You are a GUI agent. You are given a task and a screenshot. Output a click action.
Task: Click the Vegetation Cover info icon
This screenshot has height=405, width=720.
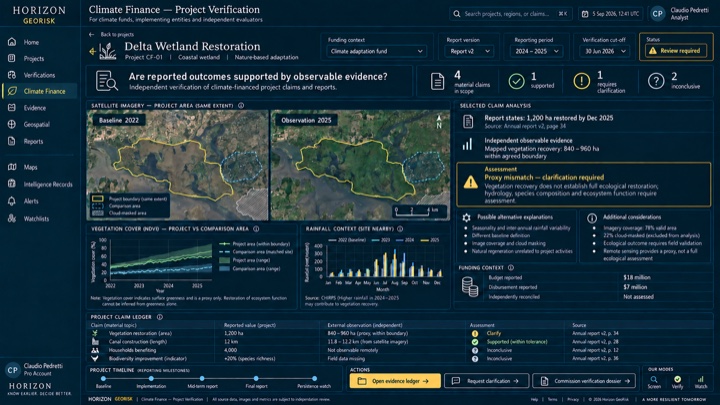256,229
